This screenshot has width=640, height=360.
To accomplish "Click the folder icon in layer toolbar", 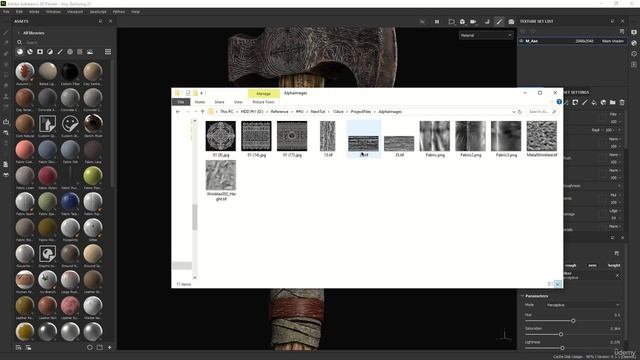I will point(612,102).
